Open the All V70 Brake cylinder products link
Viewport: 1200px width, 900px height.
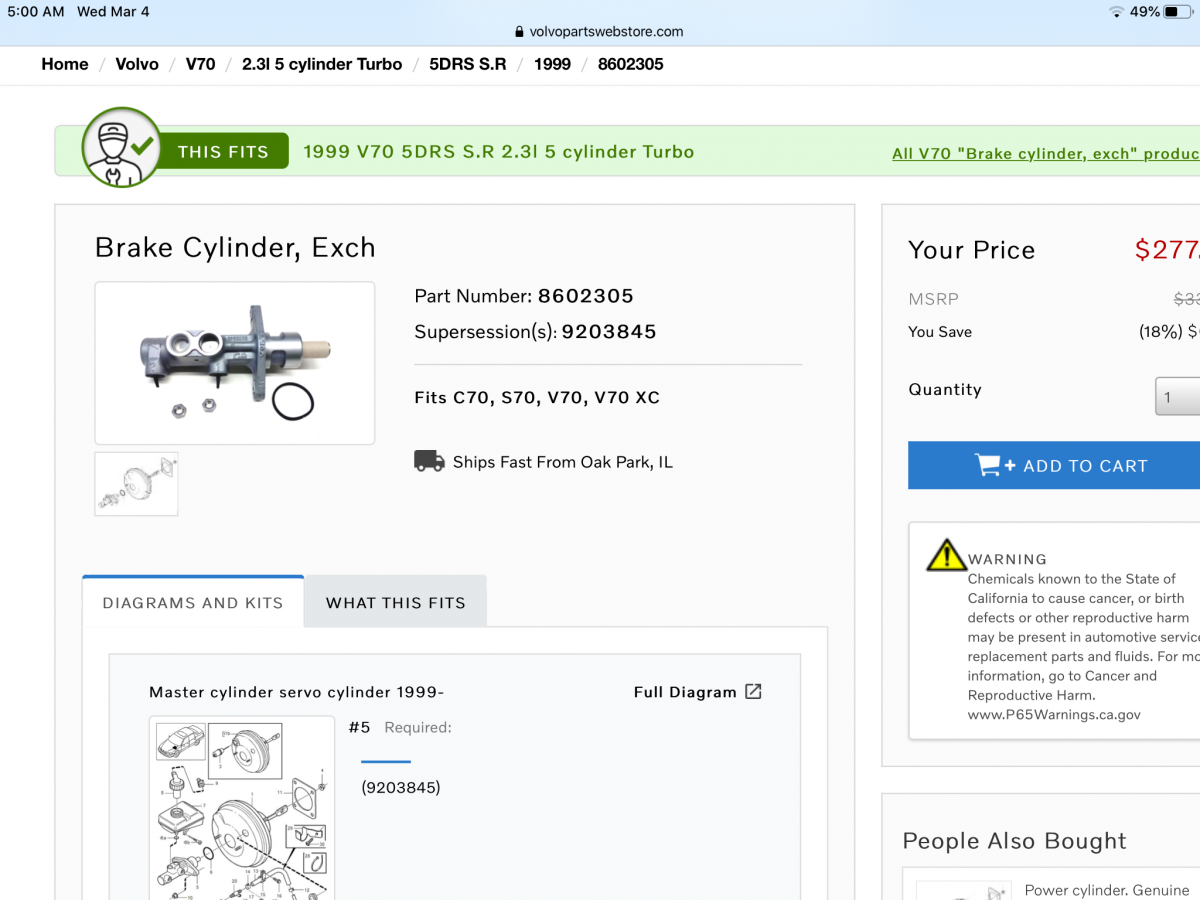1045,154
